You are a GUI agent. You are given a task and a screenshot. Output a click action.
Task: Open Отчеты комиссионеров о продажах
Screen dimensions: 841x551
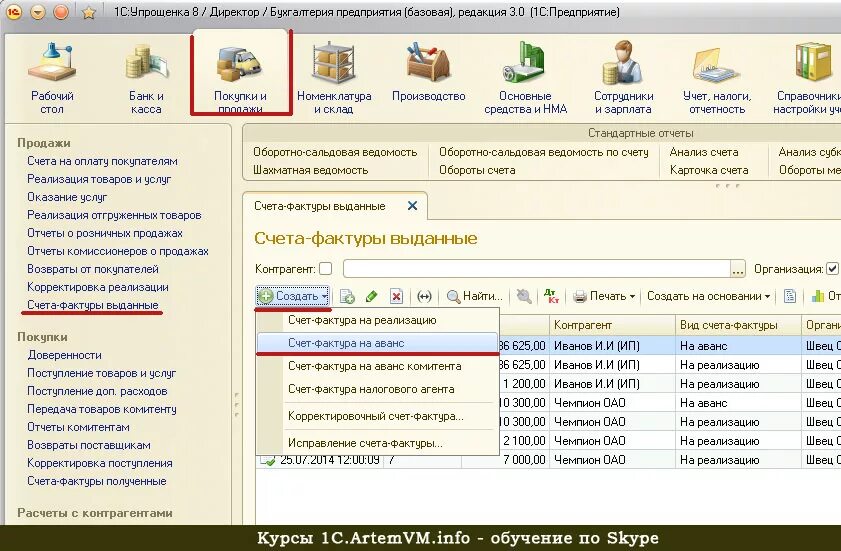coord(117,251)
